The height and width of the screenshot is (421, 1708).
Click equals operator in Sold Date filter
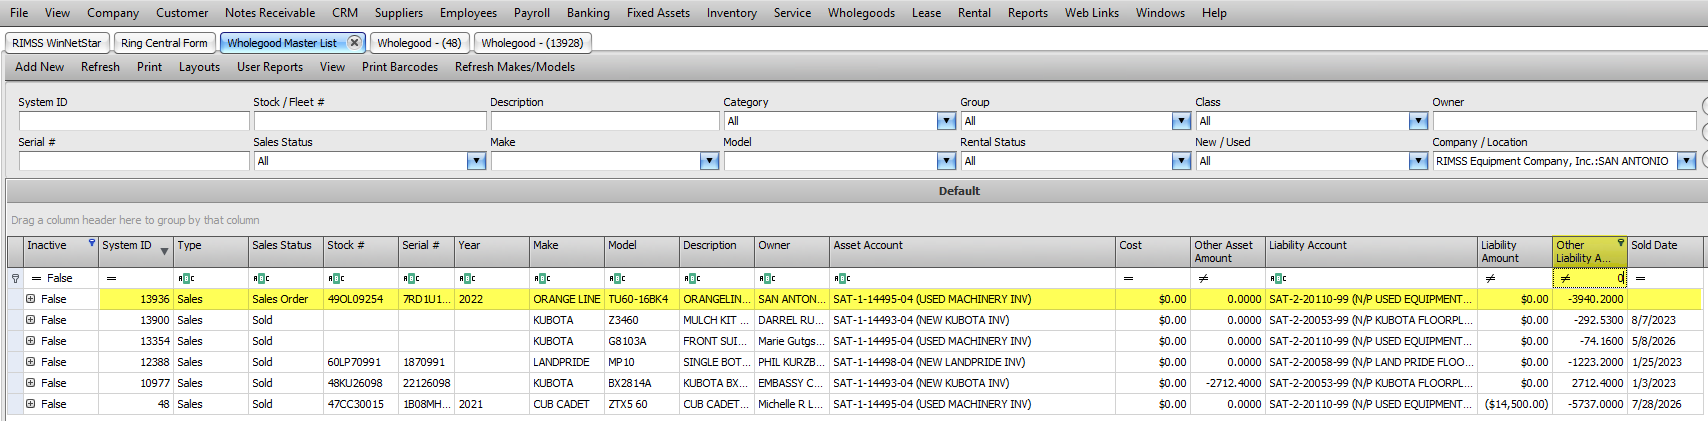[1640, 279]
